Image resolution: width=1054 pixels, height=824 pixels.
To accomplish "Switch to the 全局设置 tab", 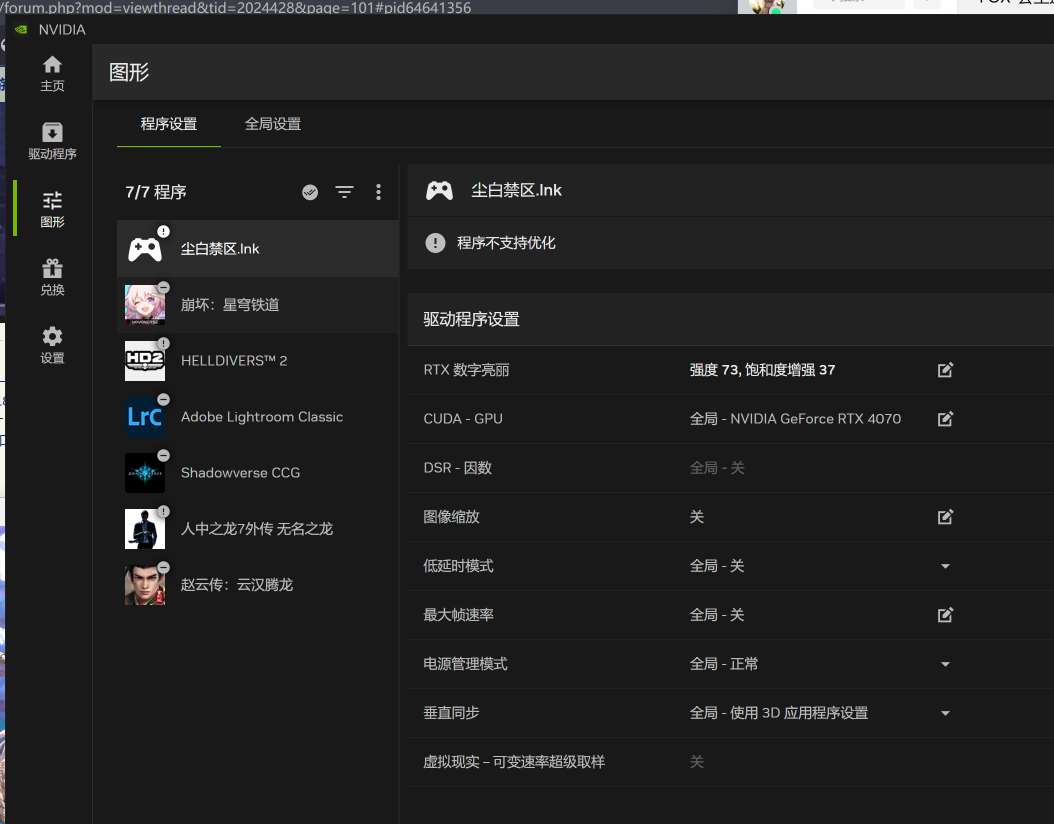I will pyautogui.click(x=273, y=124).
